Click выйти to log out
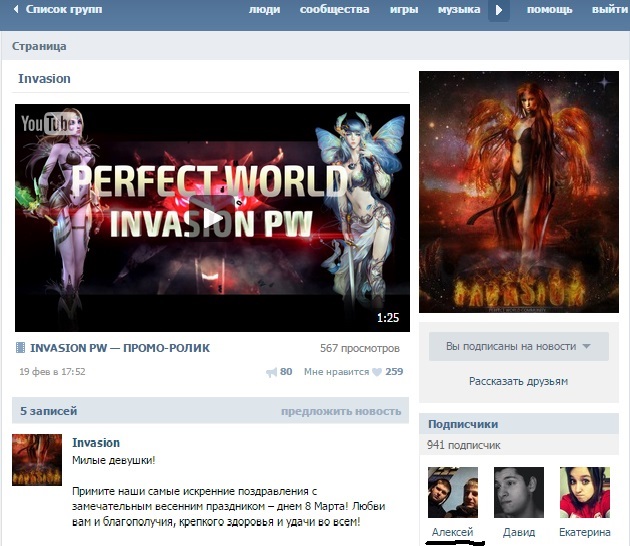 pos(610,9)
